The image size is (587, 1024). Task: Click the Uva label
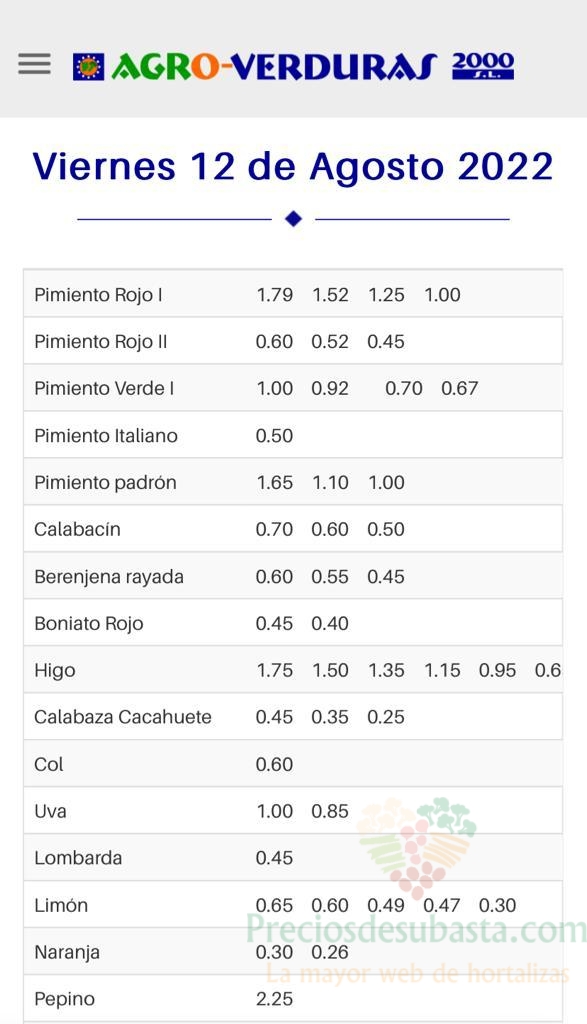pyautogui.click(x=50, y=811)
